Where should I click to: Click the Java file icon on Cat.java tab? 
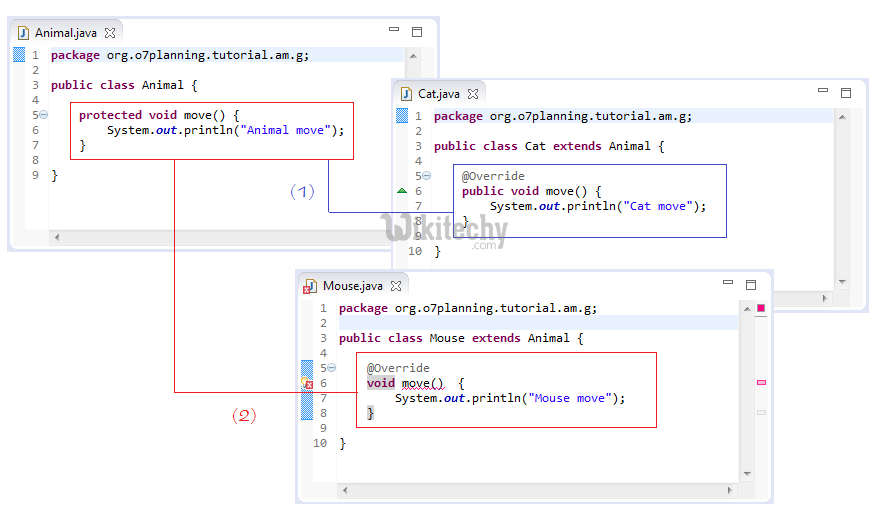pos(406,94)
